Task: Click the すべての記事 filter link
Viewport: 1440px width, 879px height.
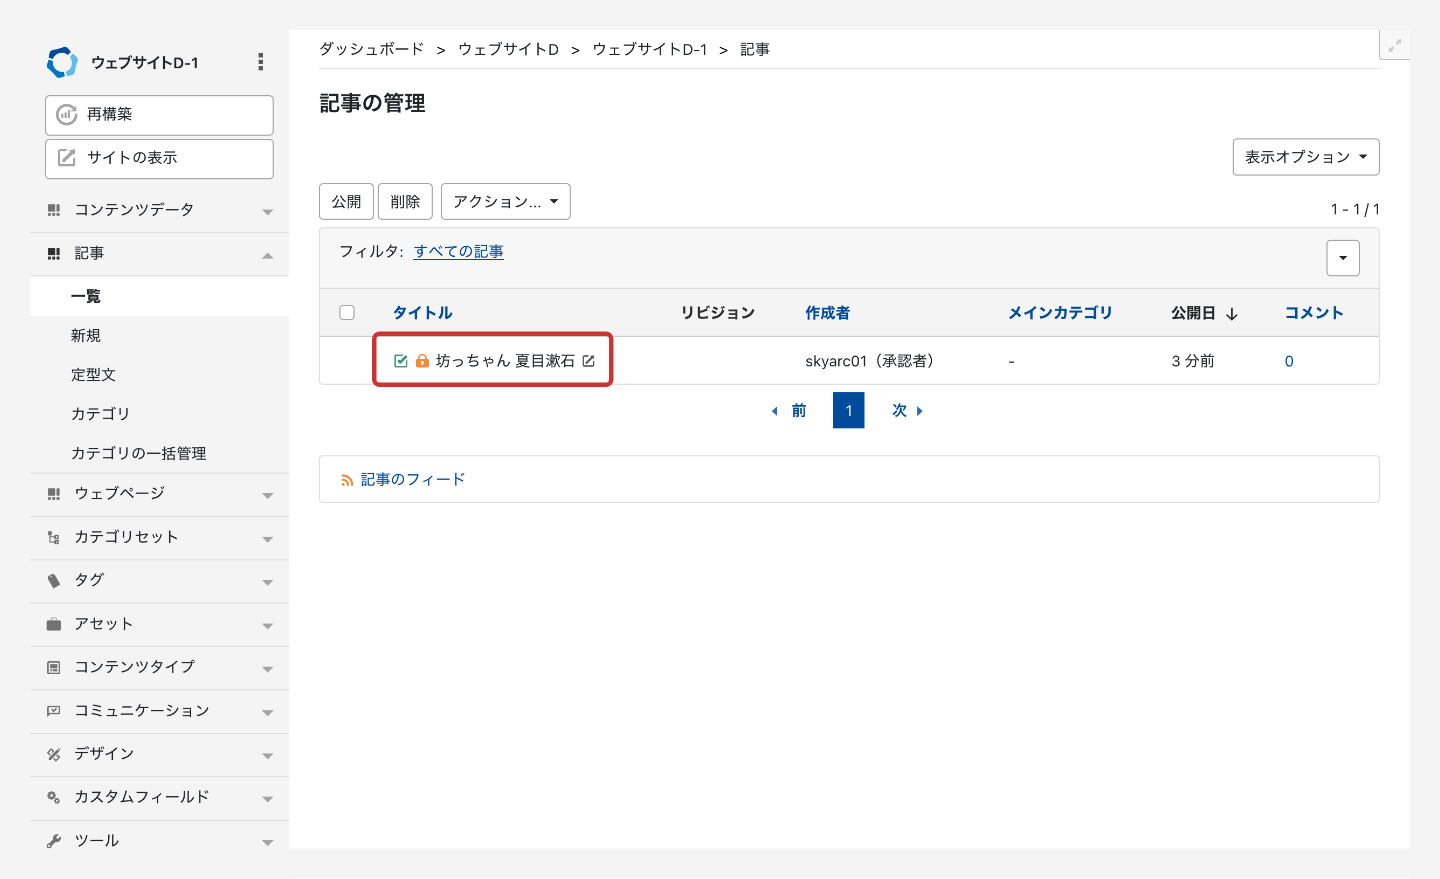Action: (x=459, y=252)
